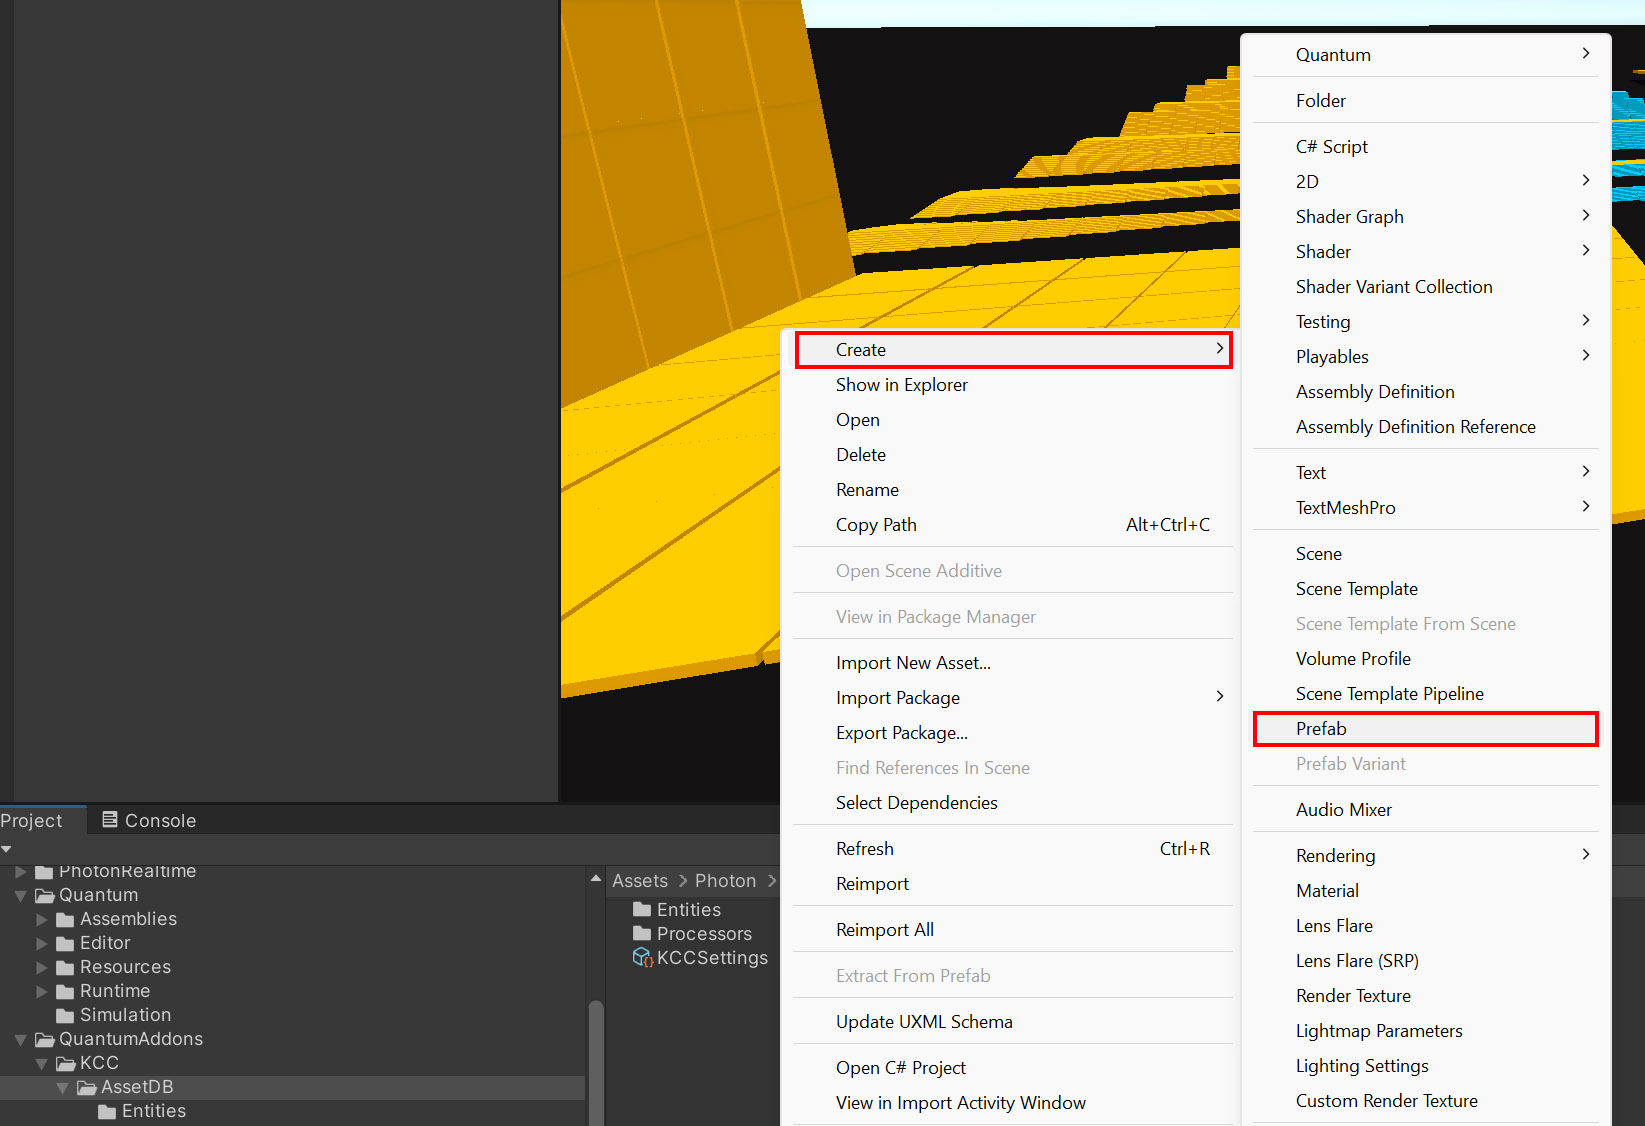The height and width of the screenshot is (1126, 1645).
Task: Choose Material in the Create submenu
Action: [x=1327, y=891]
